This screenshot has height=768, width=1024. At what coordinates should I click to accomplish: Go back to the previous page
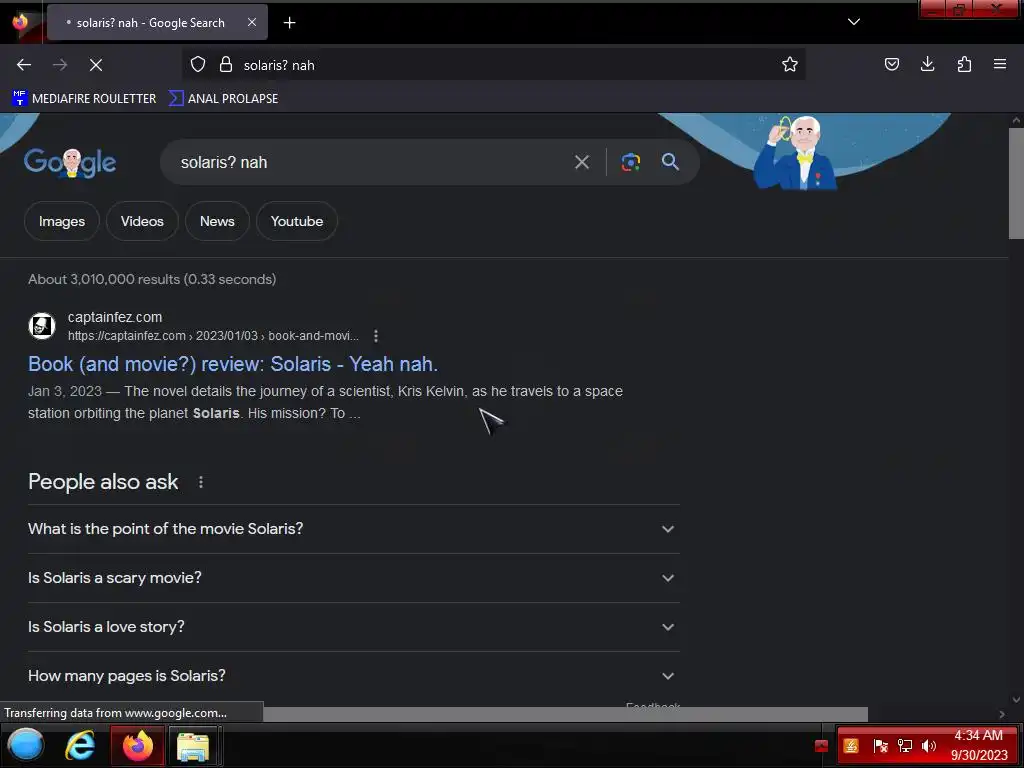pyautogui.click(x=24, y=65)
